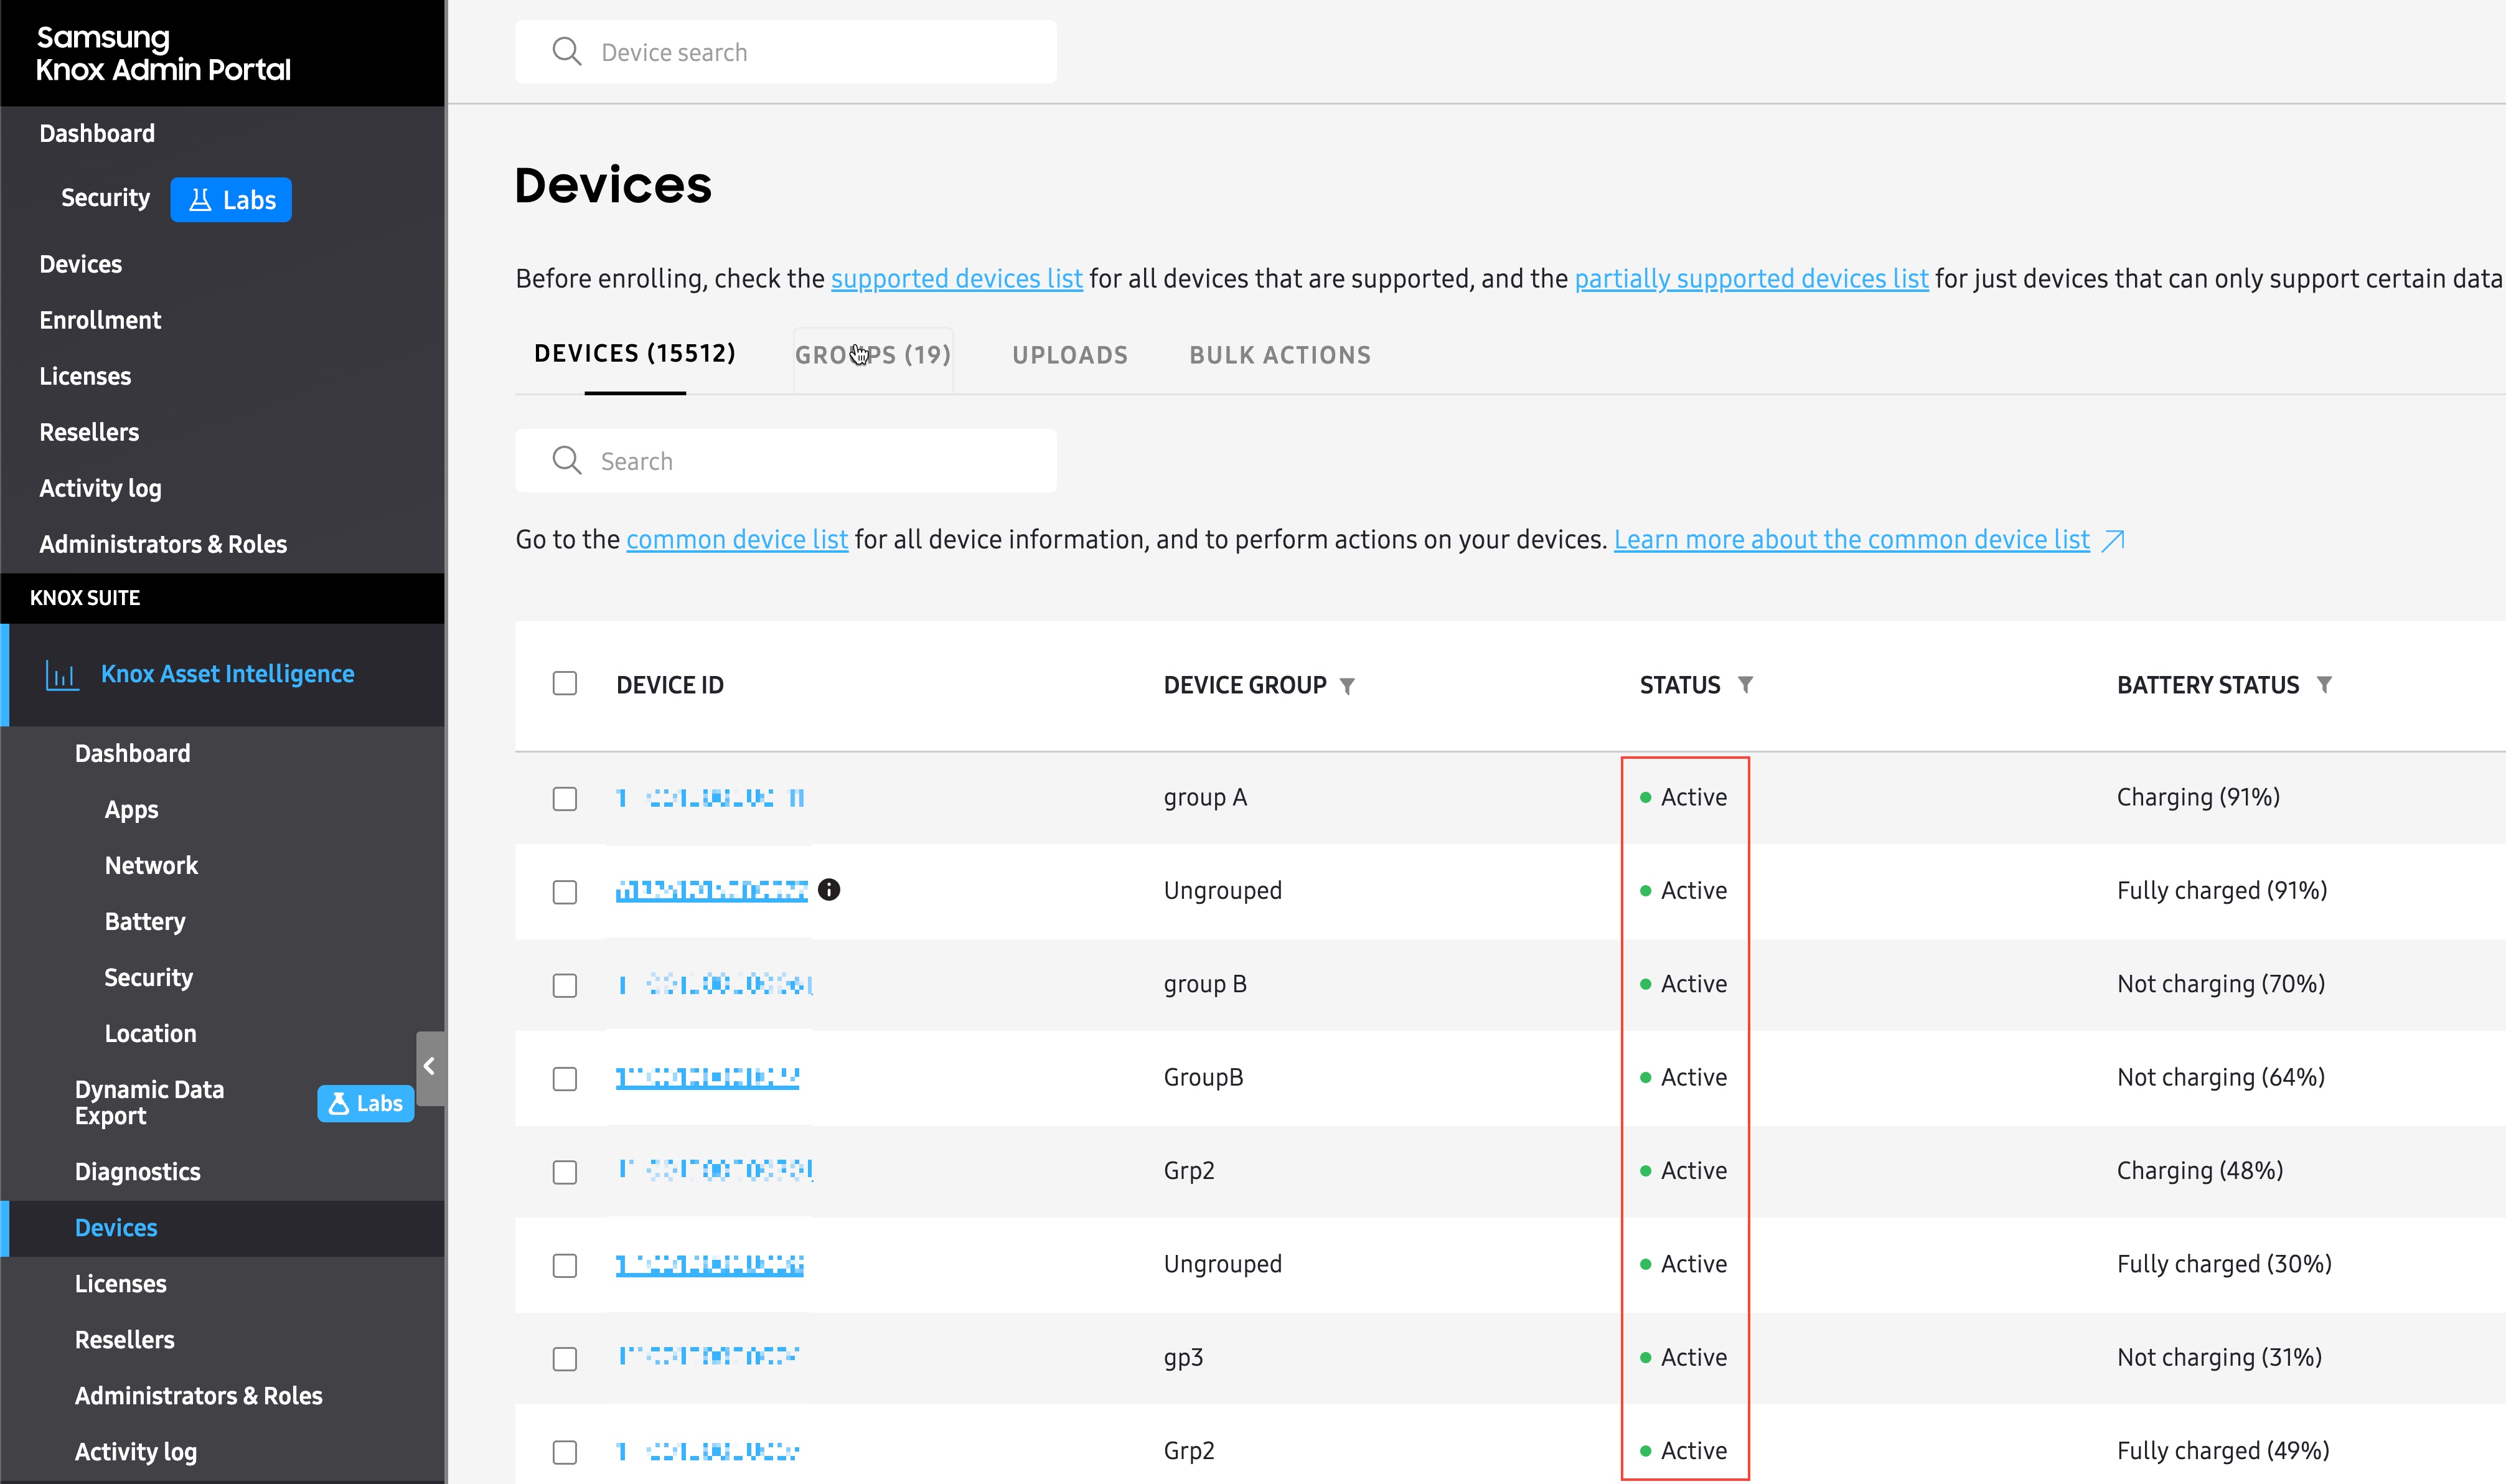The image size is (2506, 1484).
Task: Open top Administrators & Roles item
Action: click(163, 544)
